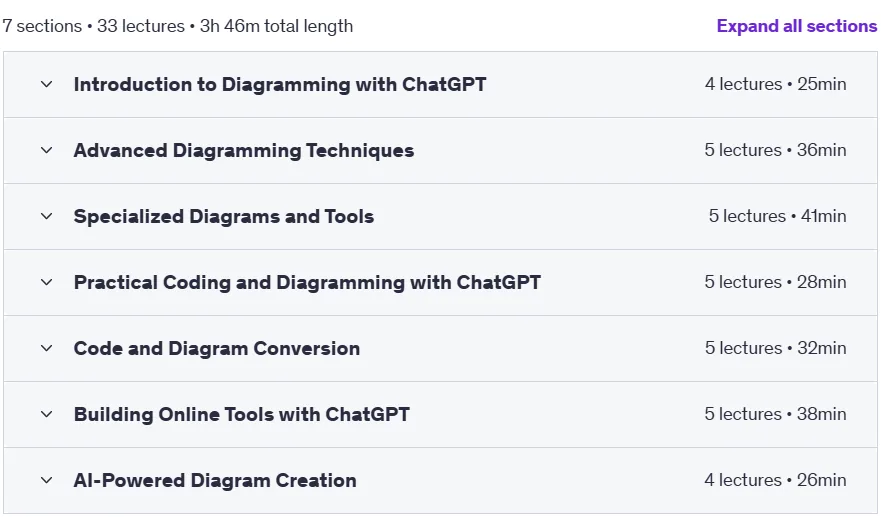Expand Advanced Diagramming Techniques chevron
This screenshot has width=881, height=517.
point(47,150)
